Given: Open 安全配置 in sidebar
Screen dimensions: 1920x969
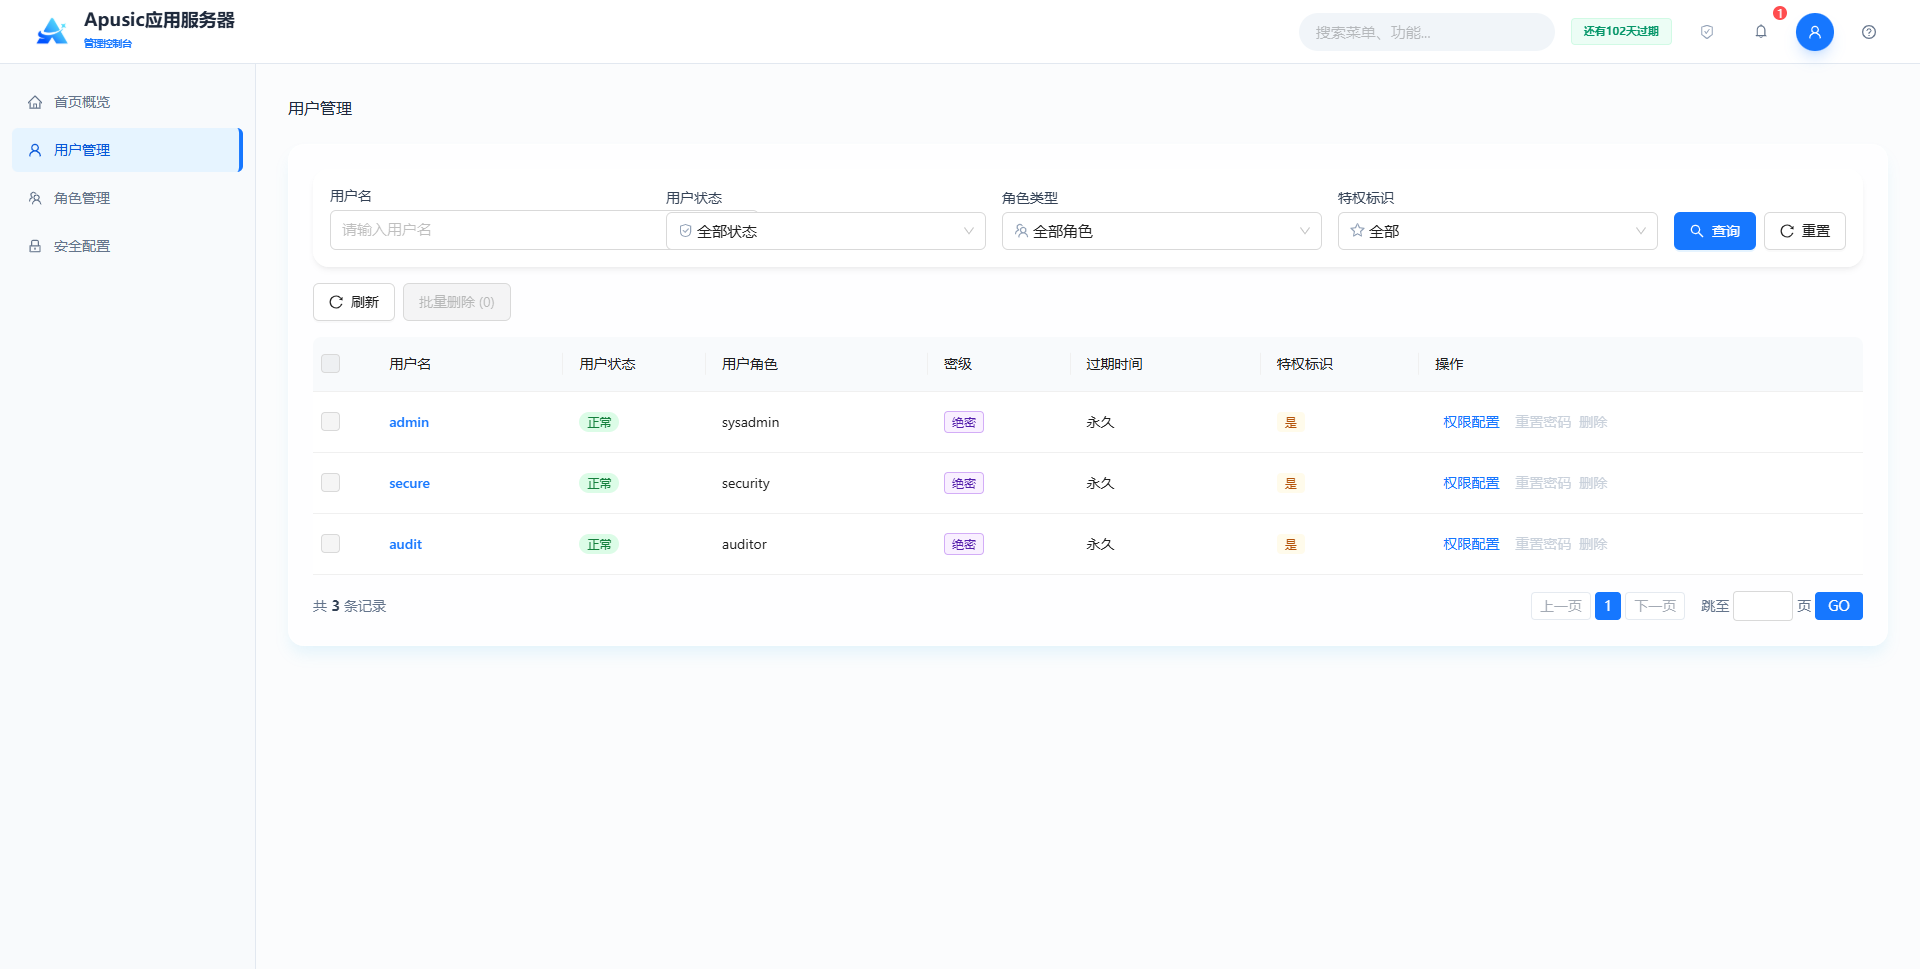Looking at the screenshot, I should (x=127, y=246).
